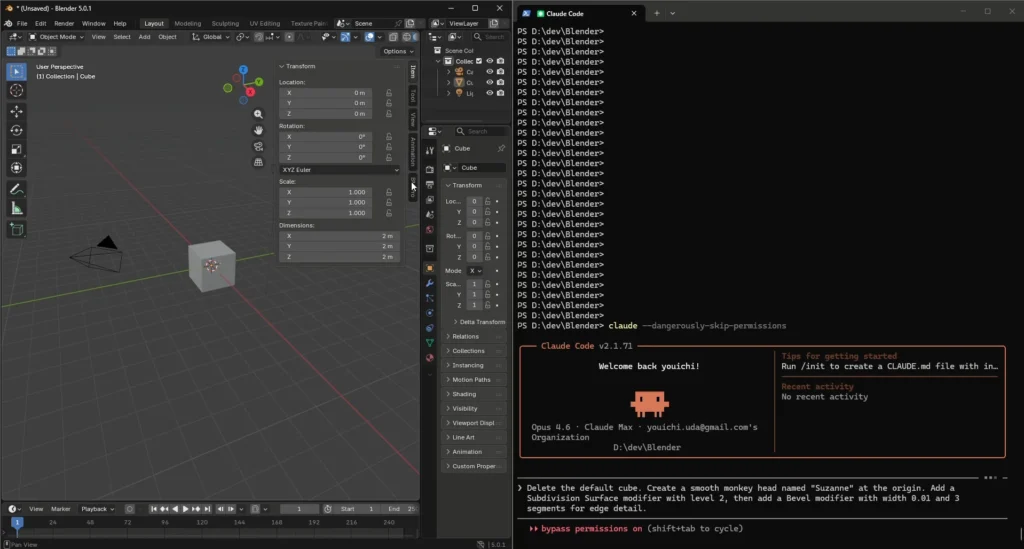Expand the Motion Paths panel

(473, 380)
